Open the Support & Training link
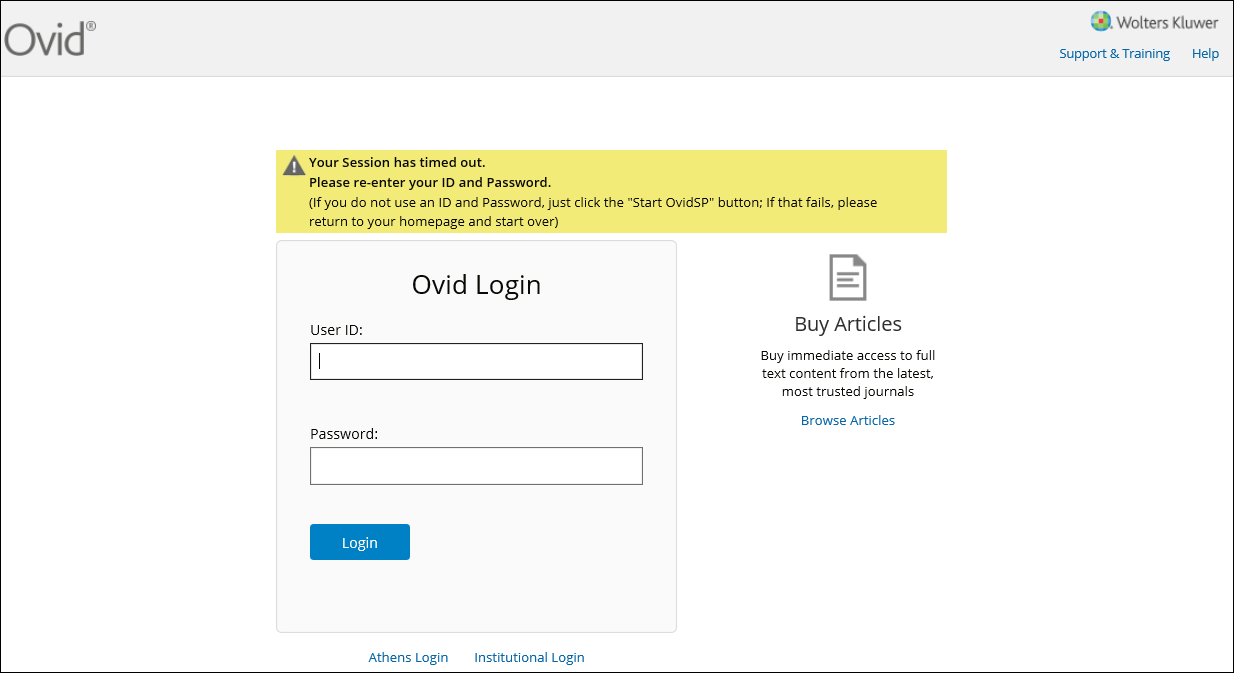The height and width of the screenshot is (673, 1234). tap(1114, 54)
